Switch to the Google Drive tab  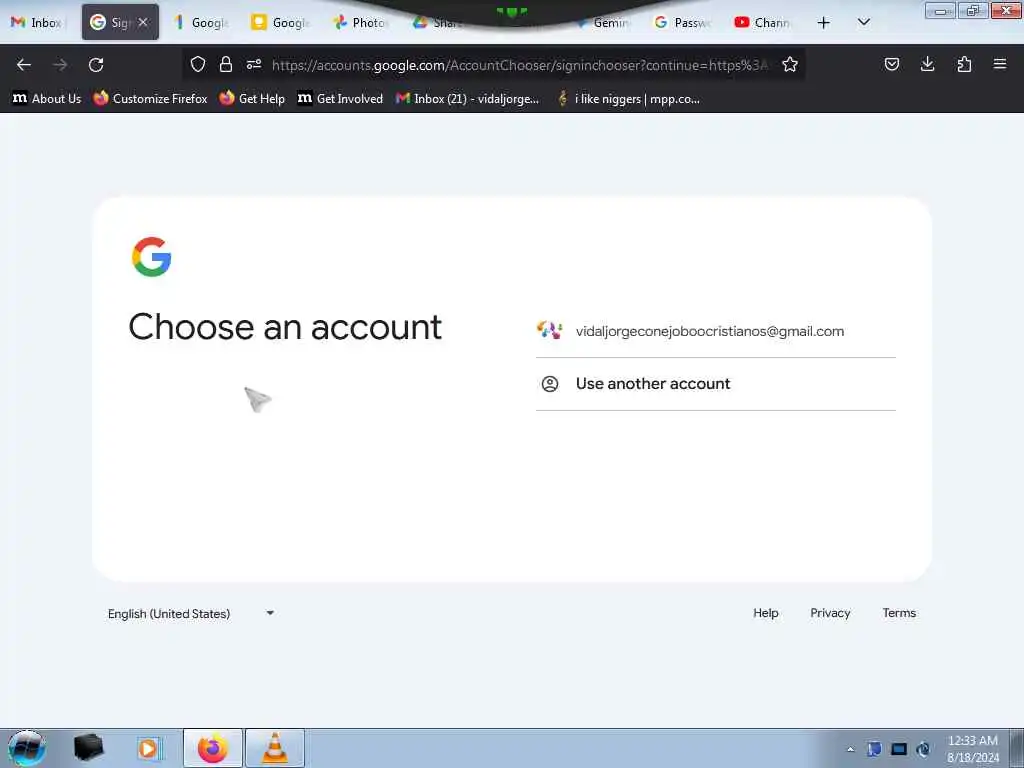click(439, 22)
